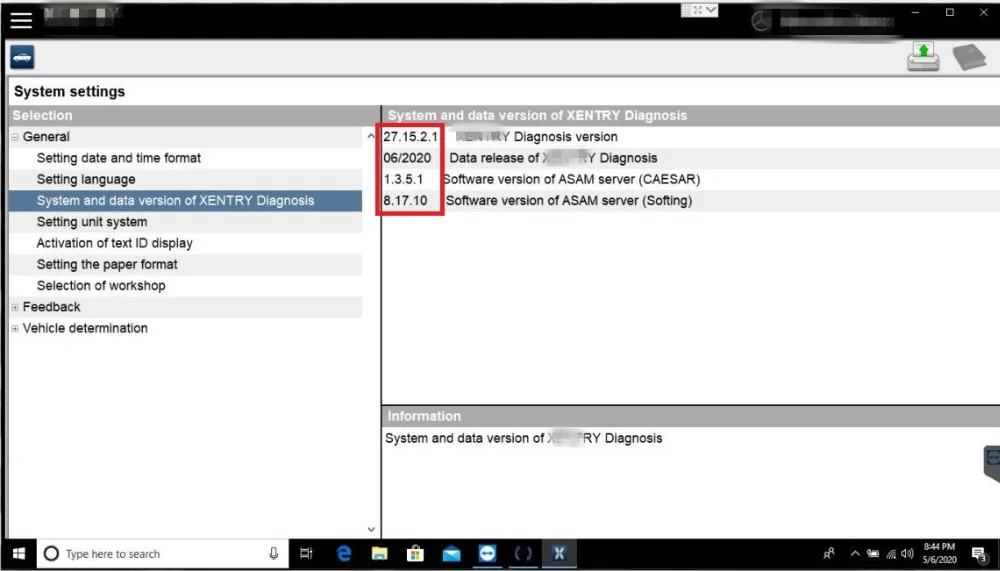This screenshot has width=1000, height=571.
Task: Open TeamViewer from the taskbar
Action: click(x=487, y=554)
